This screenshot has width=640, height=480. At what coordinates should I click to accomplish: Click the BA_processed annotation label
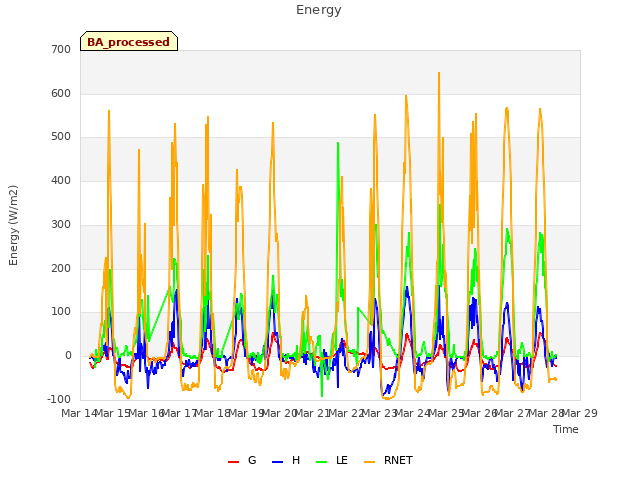click(129, 41)
